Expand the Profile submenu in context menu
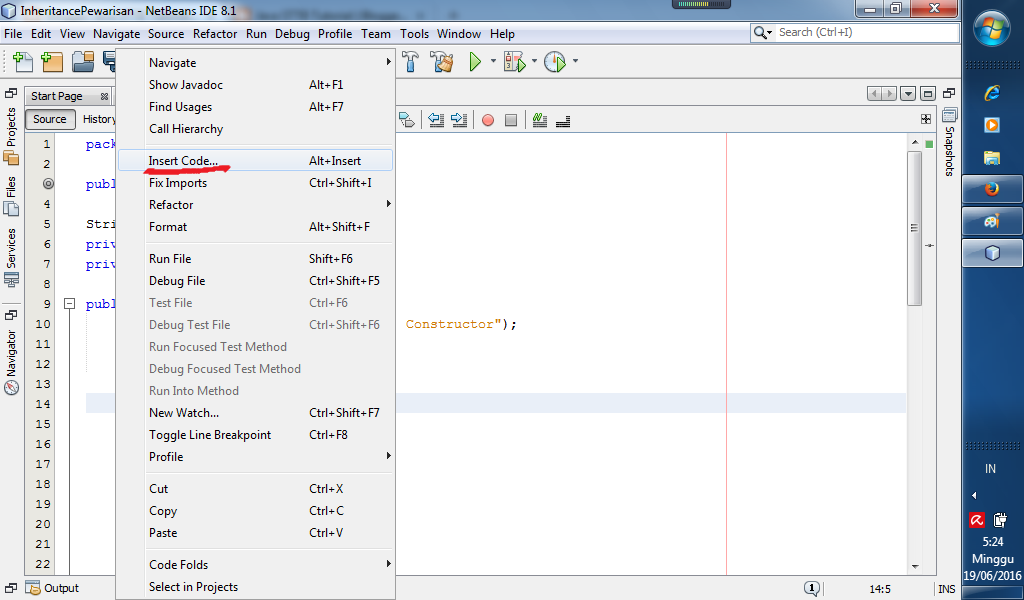Image resolution: width=1024 pixels, height=600 pixels. [x=255, y=456]
